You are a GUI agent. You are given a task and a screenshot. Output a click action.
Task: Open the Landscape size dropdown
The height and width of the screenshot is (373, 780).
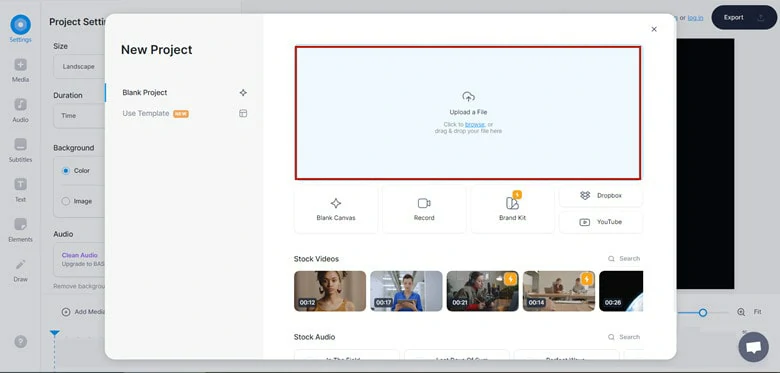[x=79, y=67]
